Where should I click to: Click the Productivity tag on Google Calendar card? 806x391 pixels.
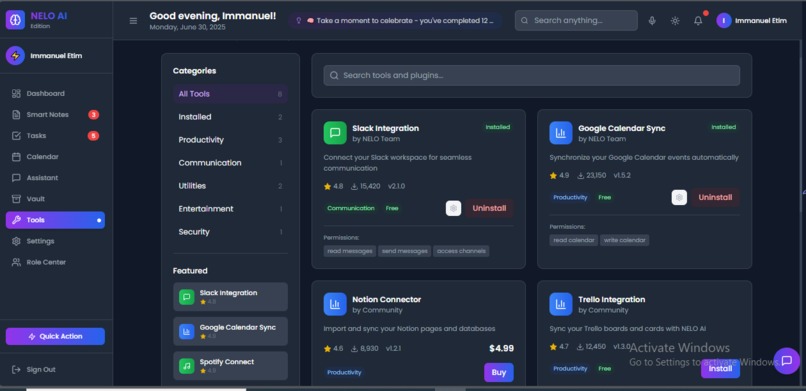tap(570, 197)
